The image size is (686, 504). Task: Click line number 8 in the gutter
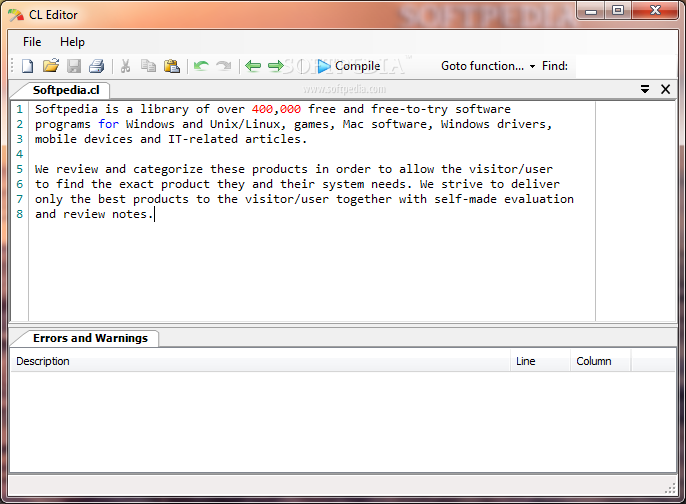tap(19, 214)
